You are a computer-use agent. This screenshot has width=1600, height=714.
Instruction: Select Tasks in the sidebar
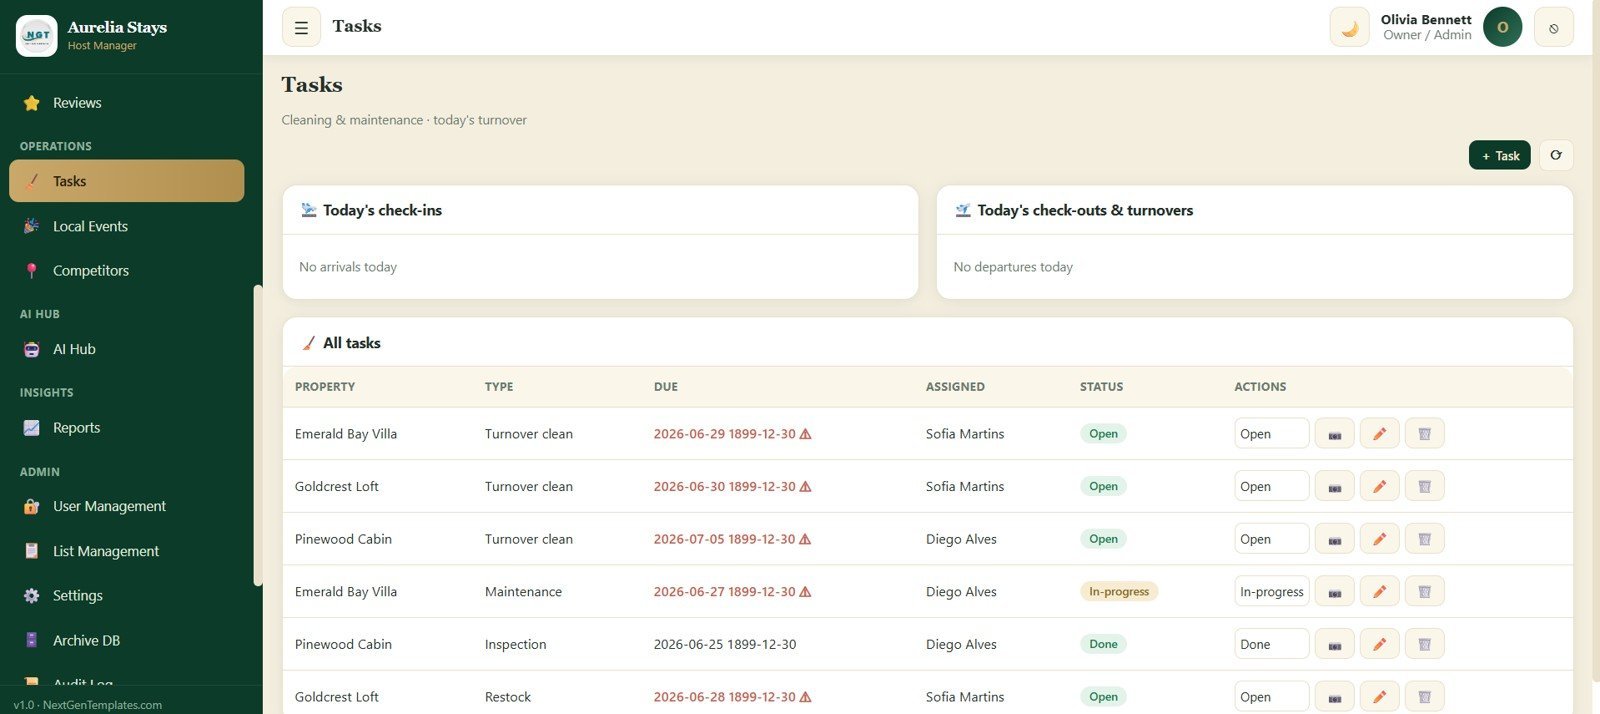tap(126, 181)
